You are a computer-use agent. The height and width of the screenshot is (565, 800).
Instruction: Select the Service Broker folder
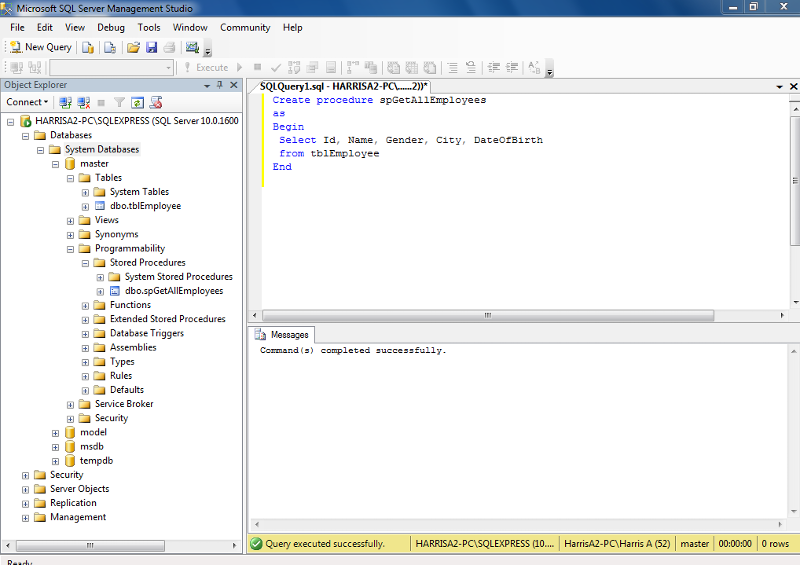pyautogui.click(x=124, y=404)
